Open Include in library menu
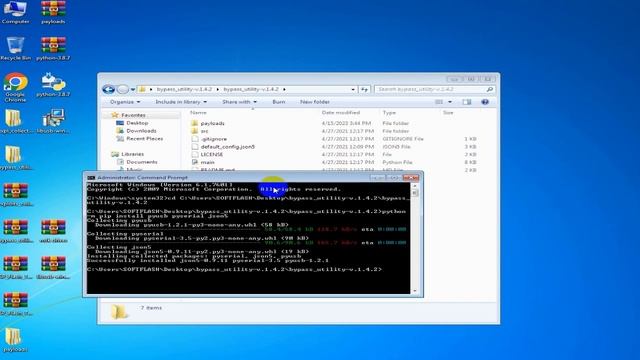The width and height of the screenshot is (640, 360). [x=181, y=102]
